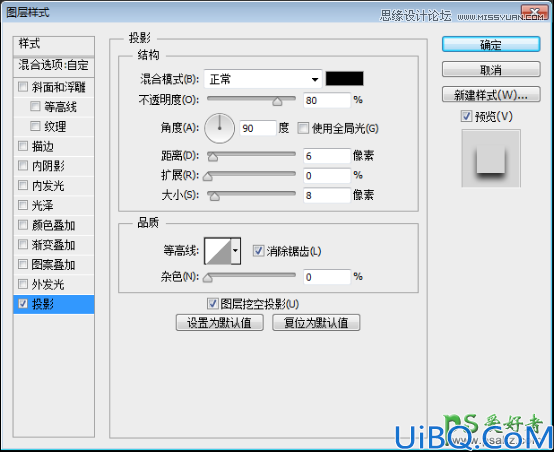Toggle the 预览 checkbox

(466, 116)
